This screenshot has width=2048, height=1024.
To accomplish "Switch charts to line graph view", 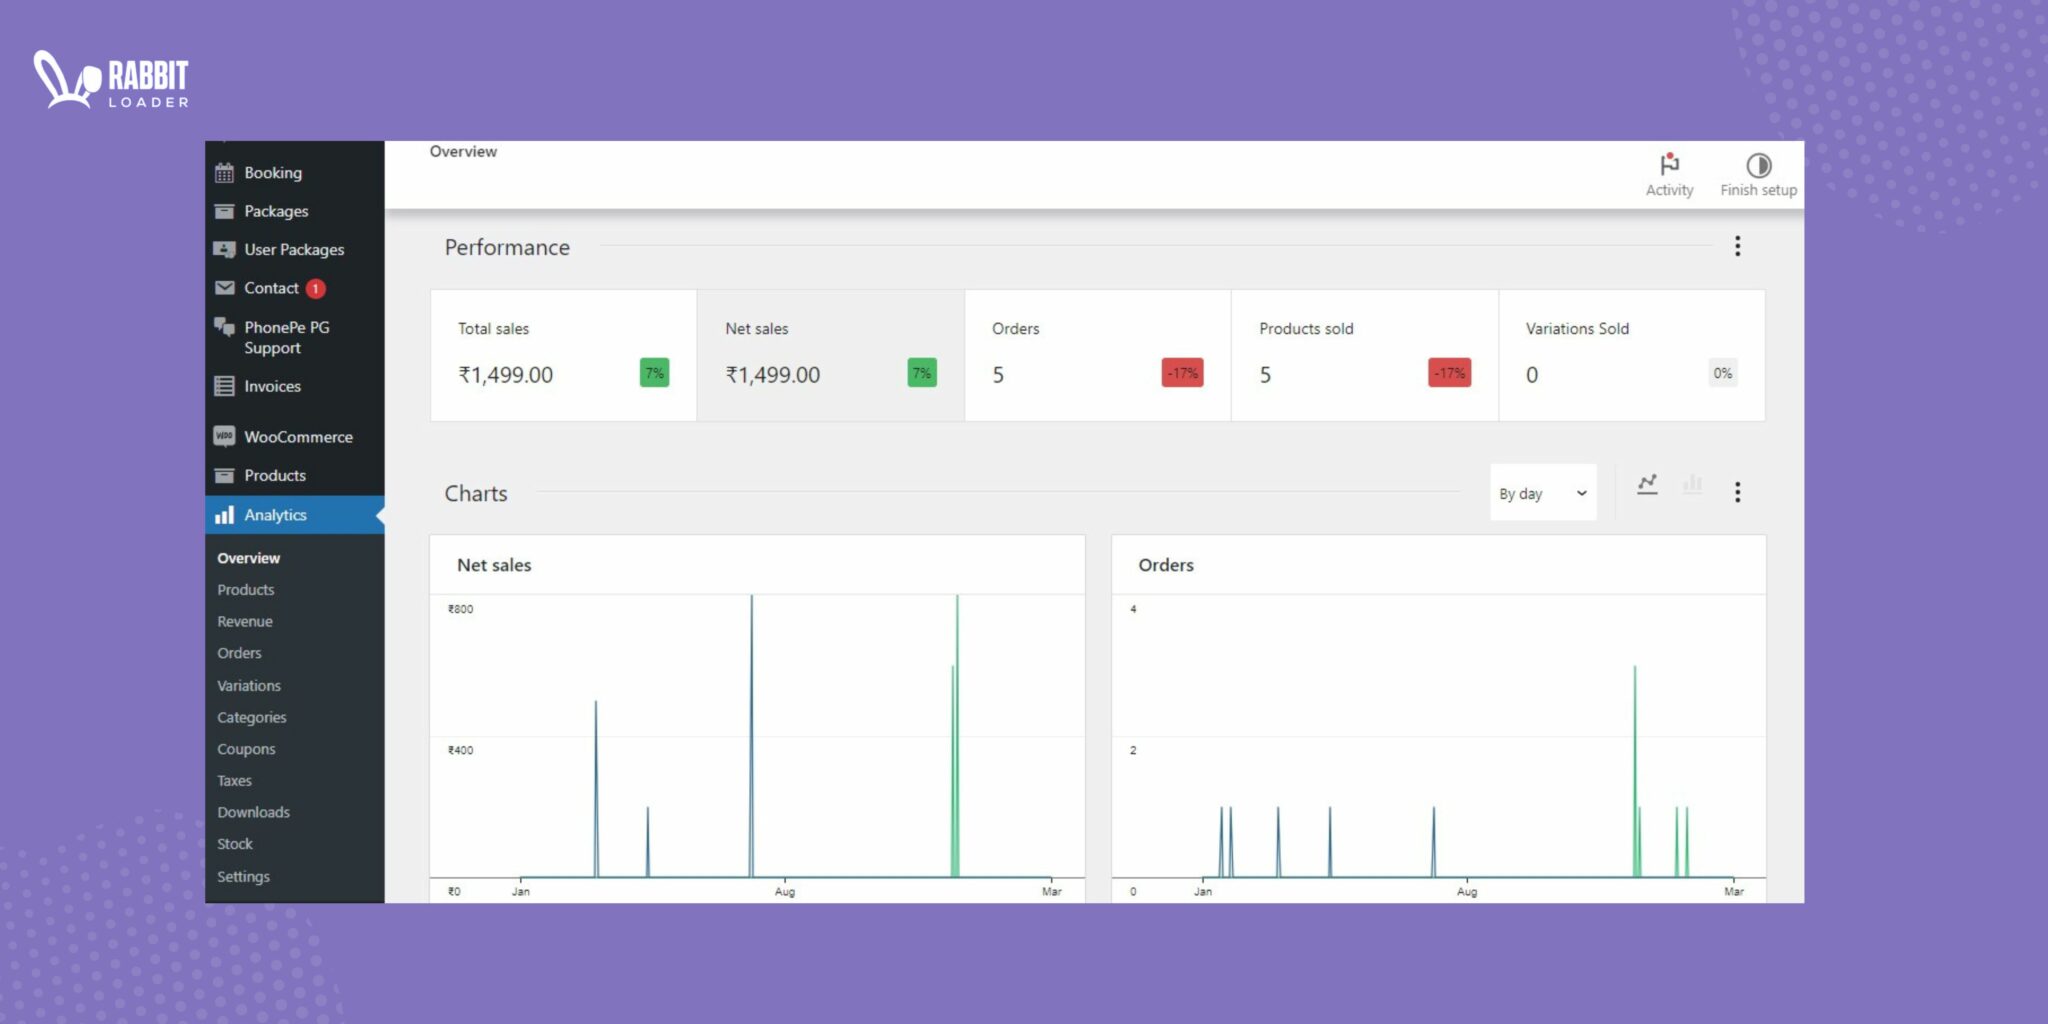I will (x=1647, y=484).
